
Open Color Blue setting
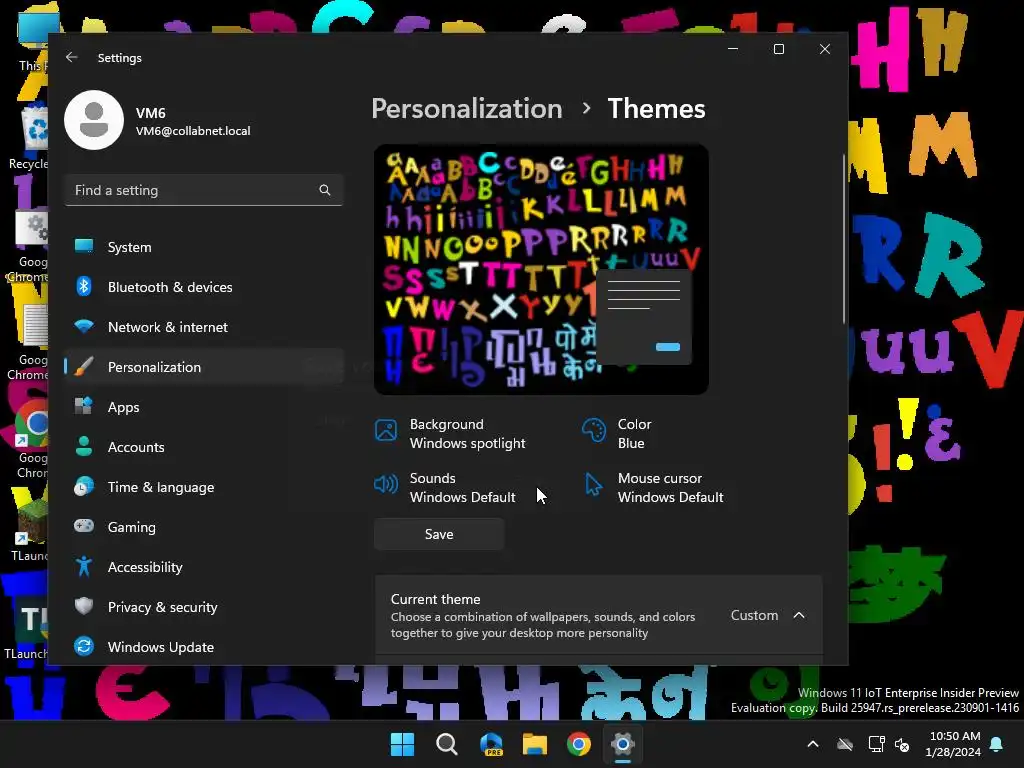click(617, 434)
